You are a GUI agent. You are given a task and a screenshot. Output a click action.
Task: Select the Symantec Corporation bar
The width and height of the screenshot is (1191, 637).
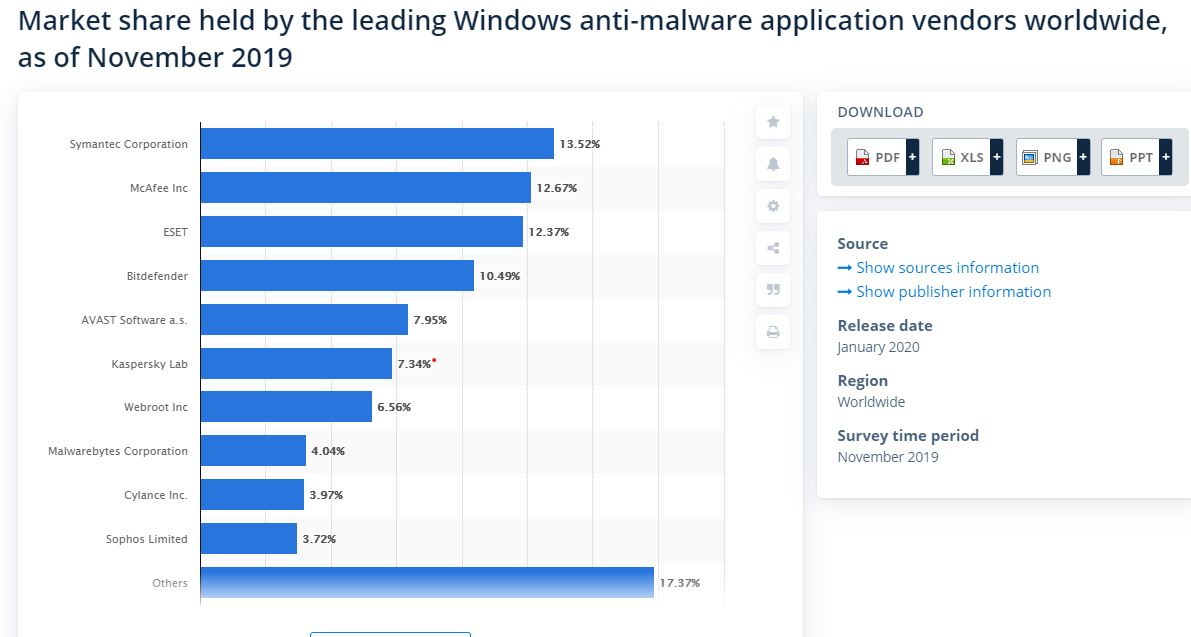pyautogui.click(x=378, y=143)
